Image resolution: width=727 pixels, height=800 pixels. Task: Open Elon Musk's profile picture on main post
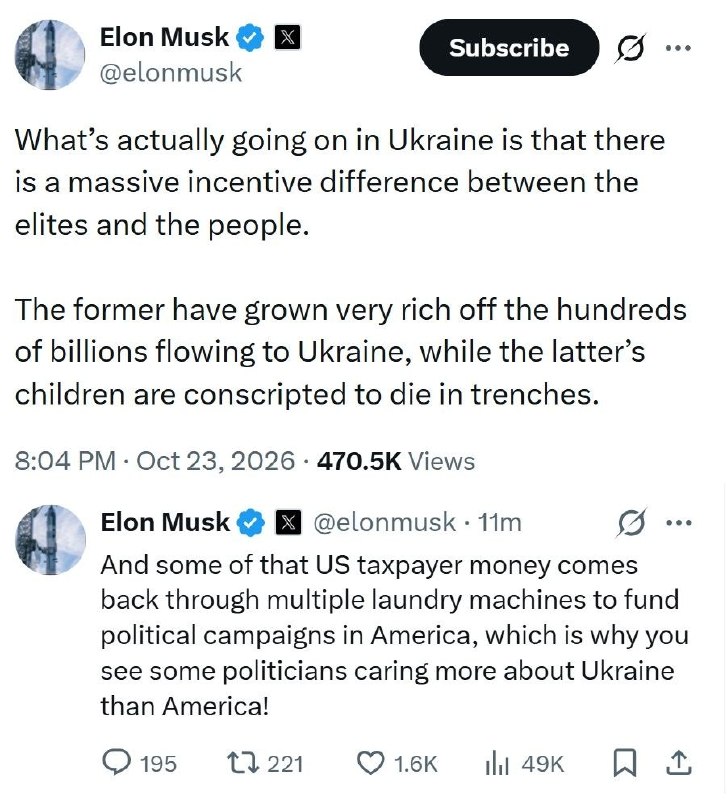[x=49, y=55]
